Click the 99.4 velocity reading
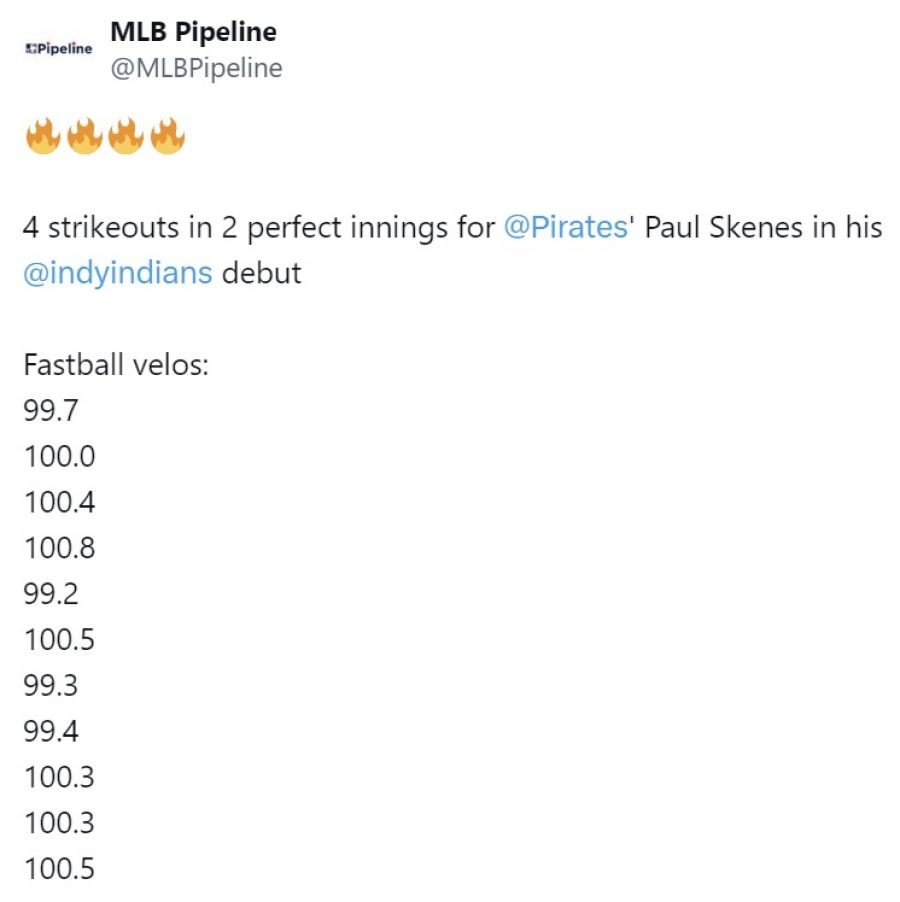900x902 pixels. pyautogui.click(x=51, y=732)
